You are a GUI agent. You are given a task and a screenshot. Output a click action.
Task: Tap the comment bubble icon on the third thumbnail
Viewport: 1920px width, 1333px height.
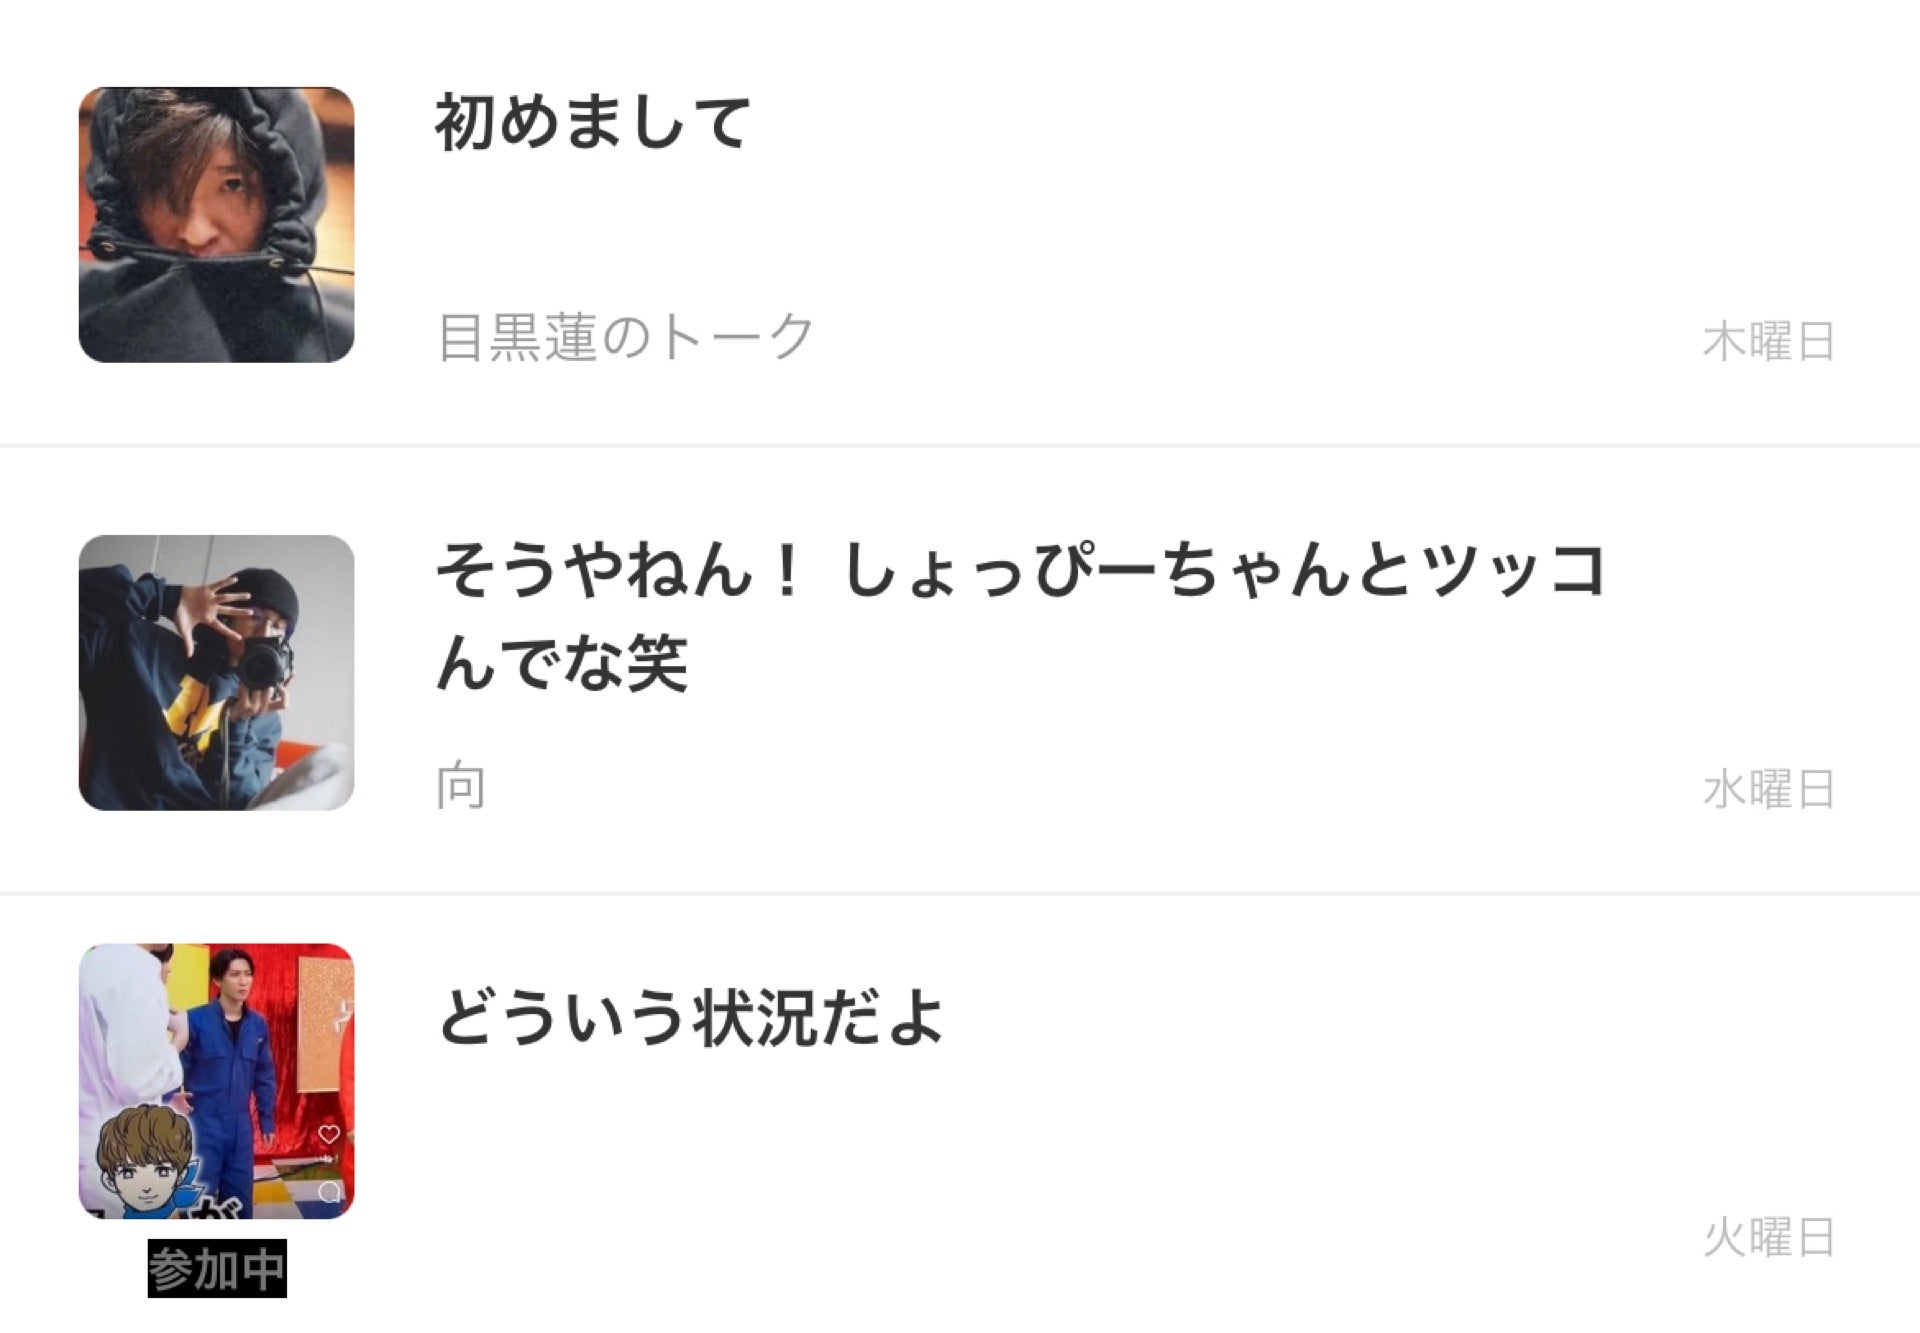(329, 1191)
